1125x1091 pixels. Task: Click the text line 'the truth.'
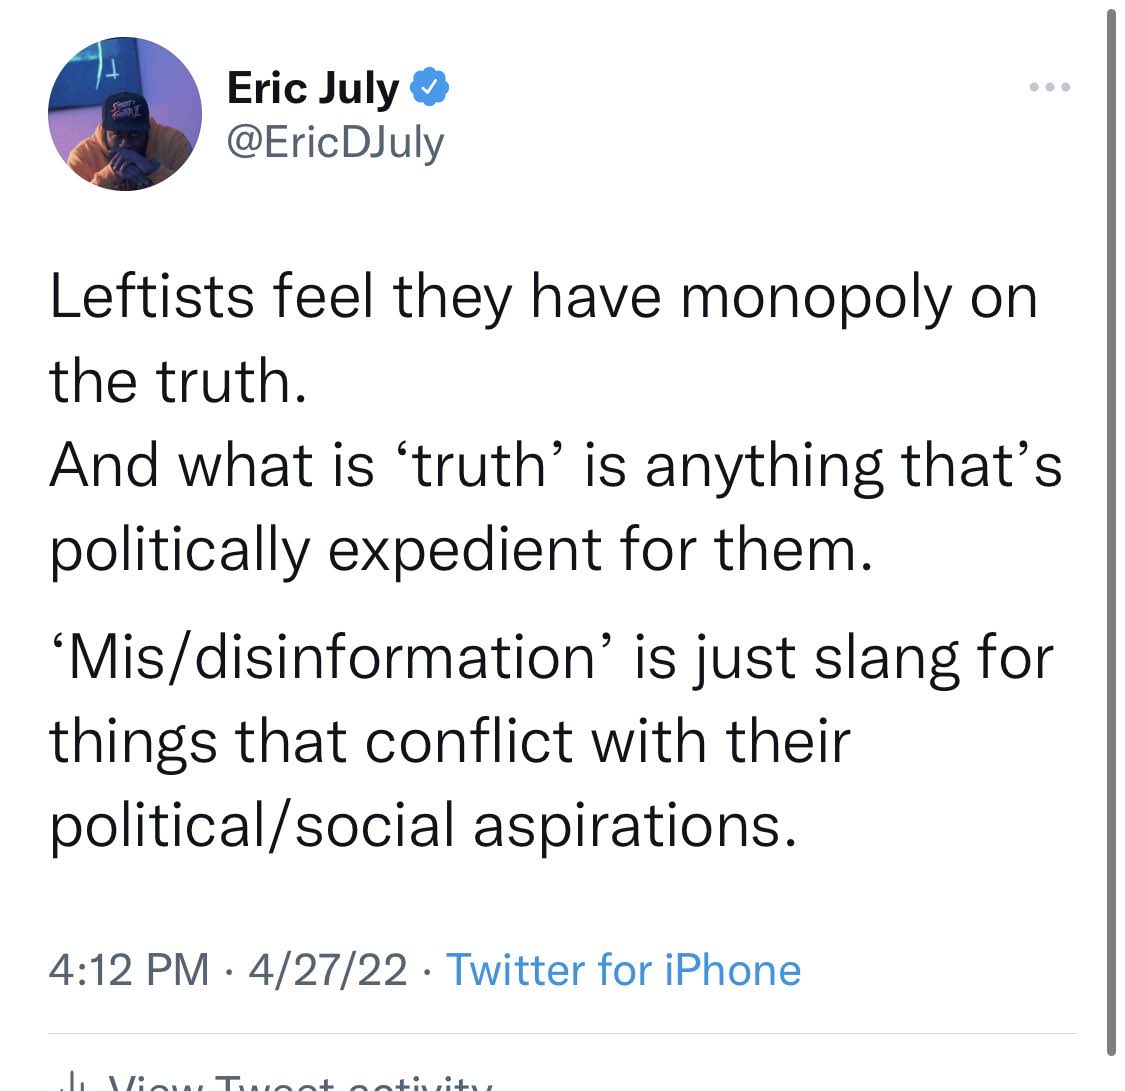coord(177,380)
